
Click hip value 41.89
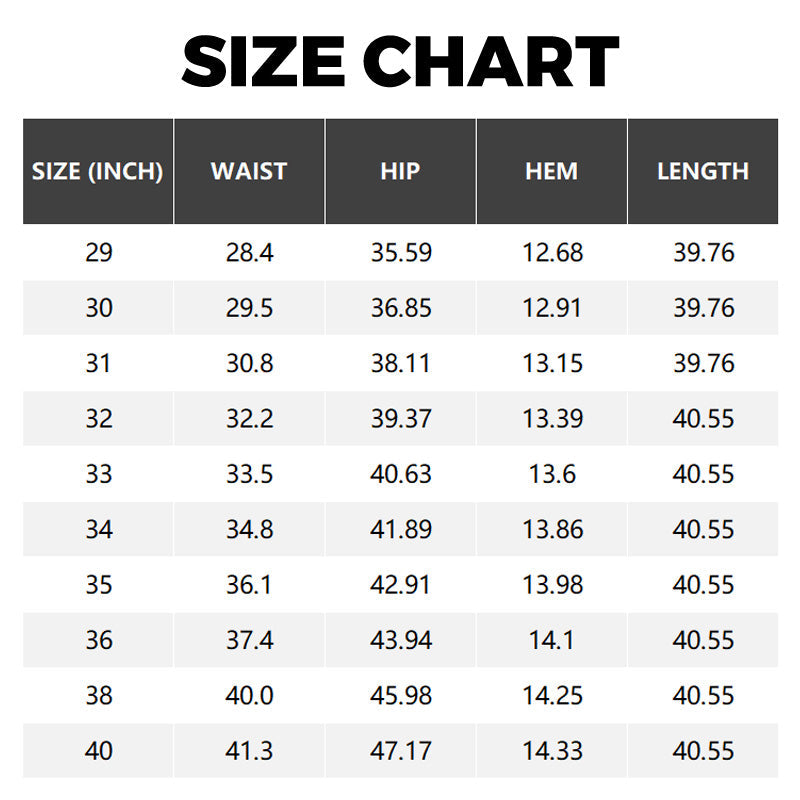click(401, 530)
